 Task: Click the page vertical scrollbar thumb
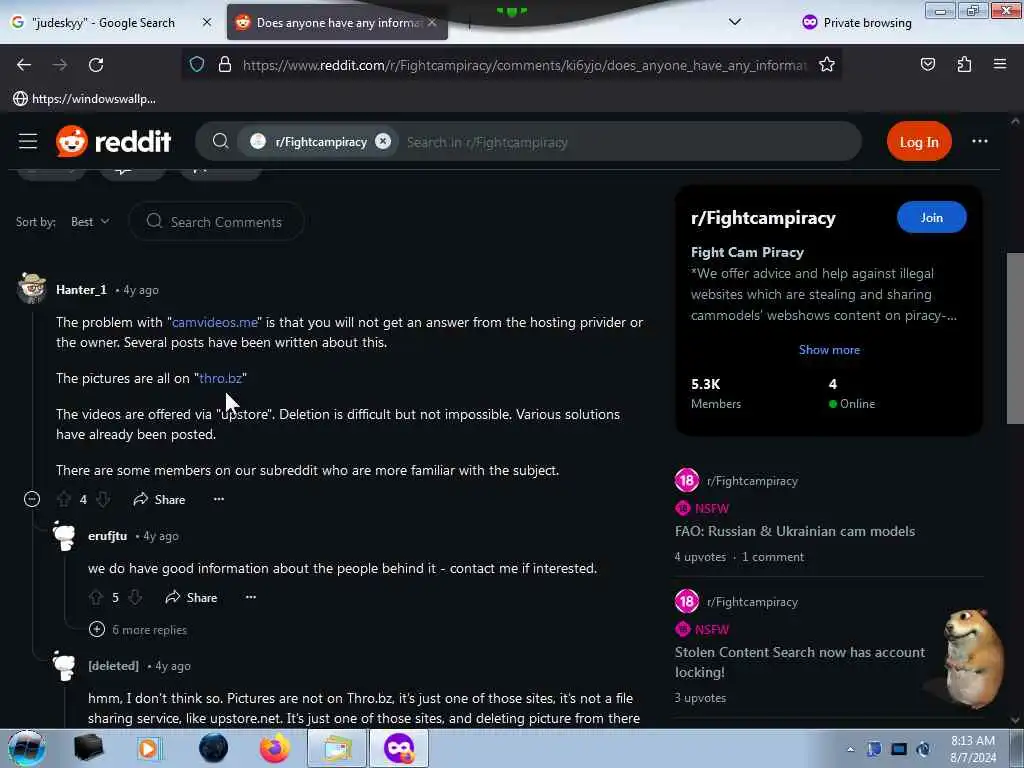1015,338
